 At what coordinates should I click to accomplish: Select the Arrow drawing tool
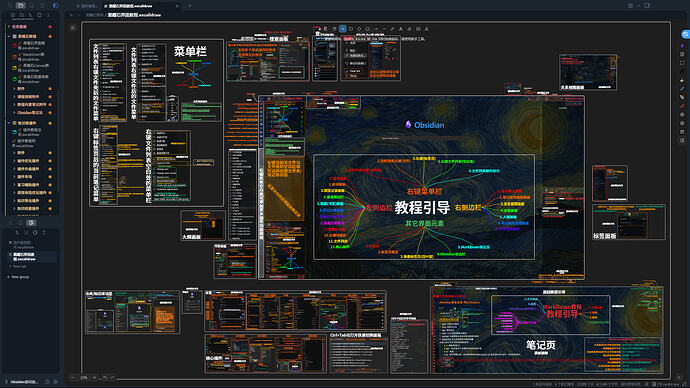(x=376, y=29)
